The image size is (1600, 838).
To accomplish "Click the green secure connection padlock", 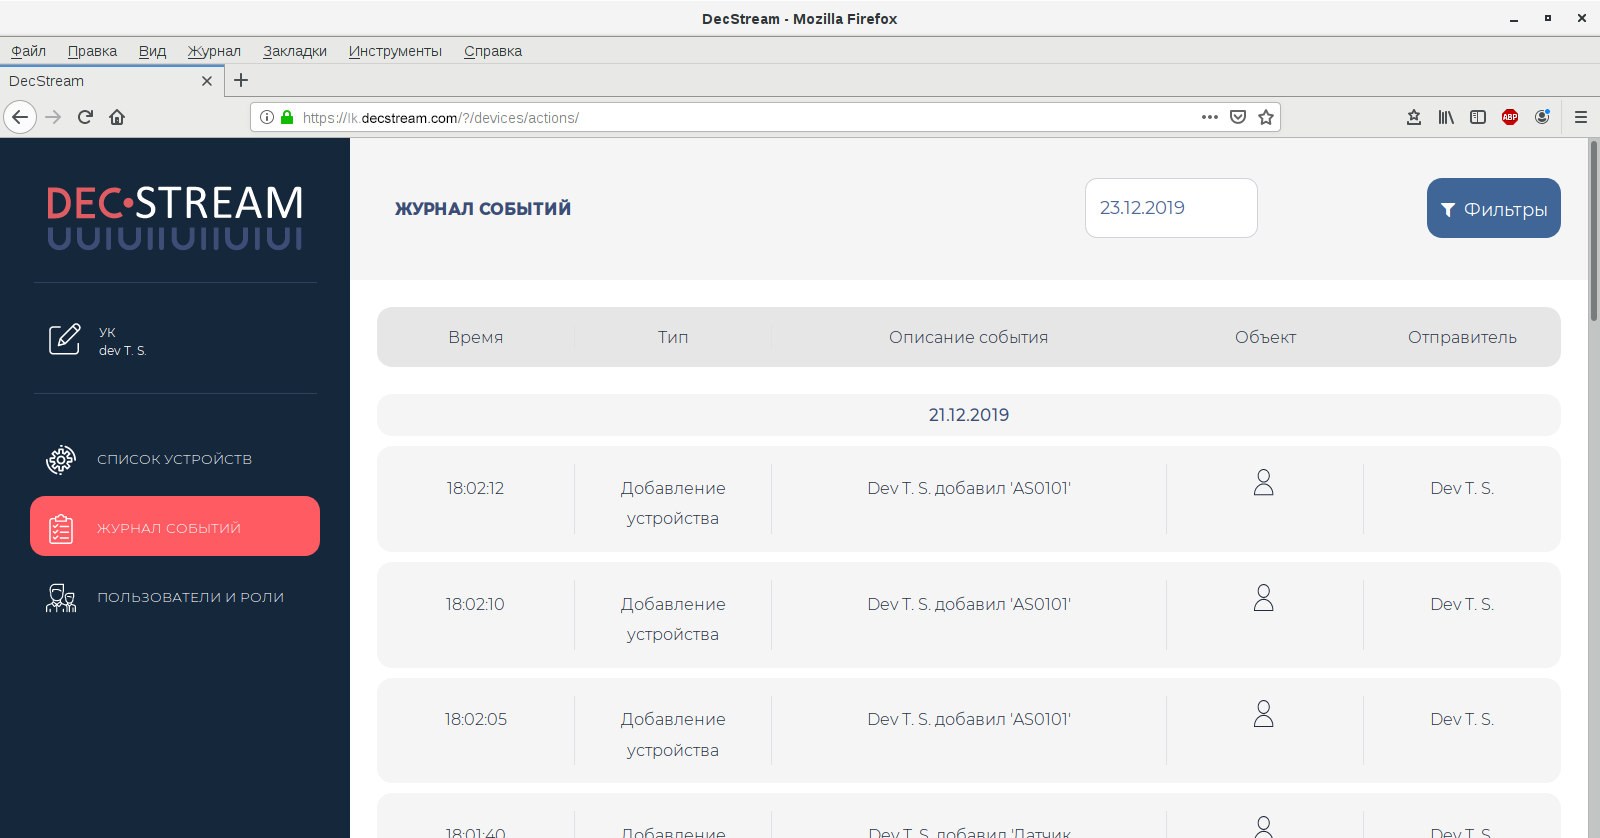I will 287,117.
